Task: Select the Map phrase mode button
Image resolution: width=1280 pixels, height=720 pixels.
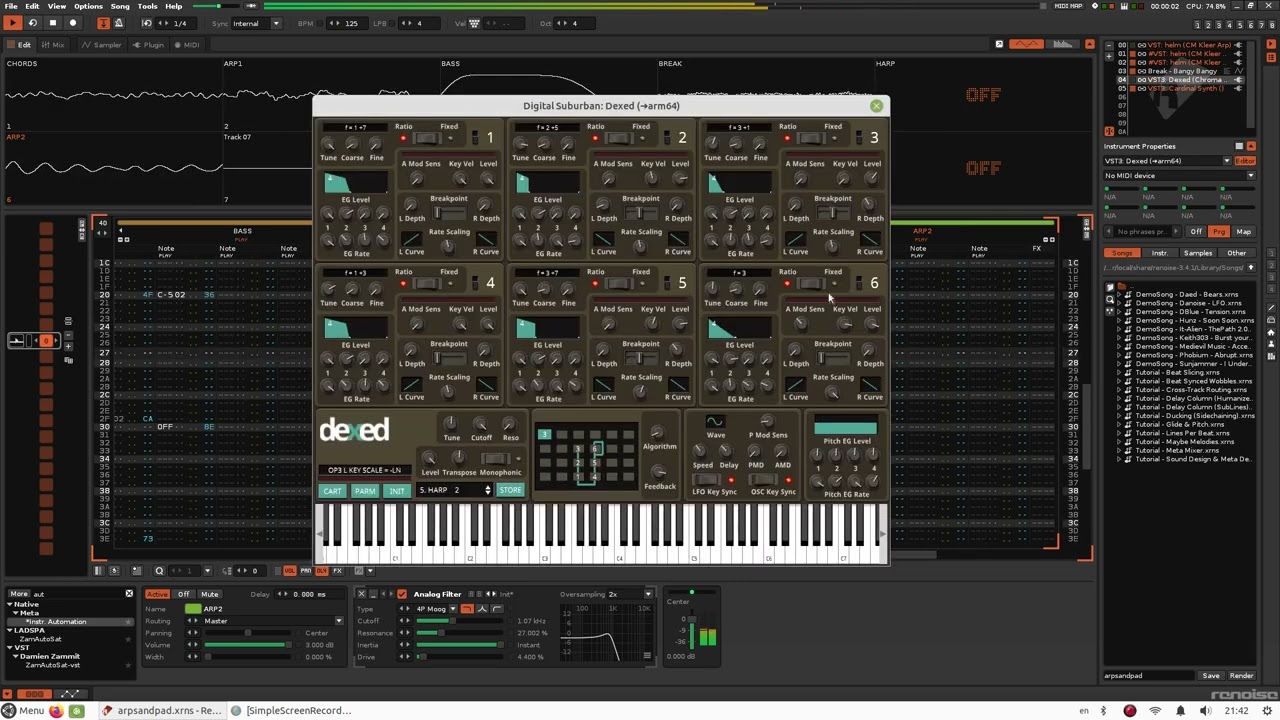Action: pyautogui.click(x=1244, y=232)
